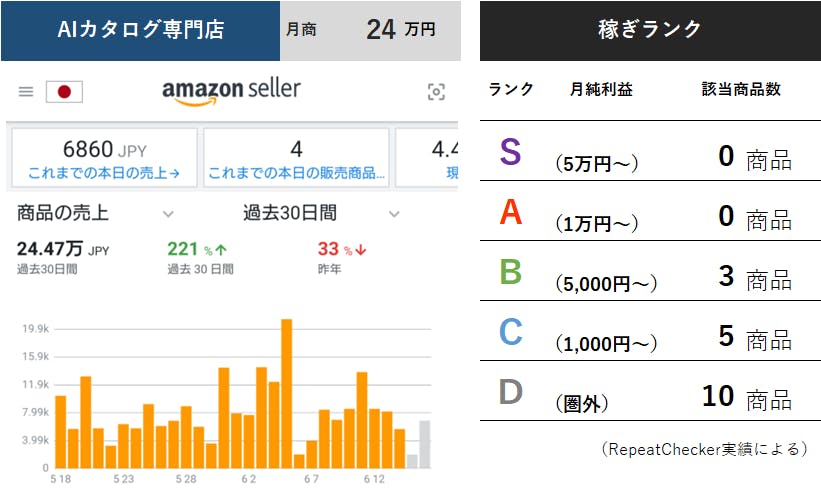Open これまでの本日の売上 link

point(104,173)
